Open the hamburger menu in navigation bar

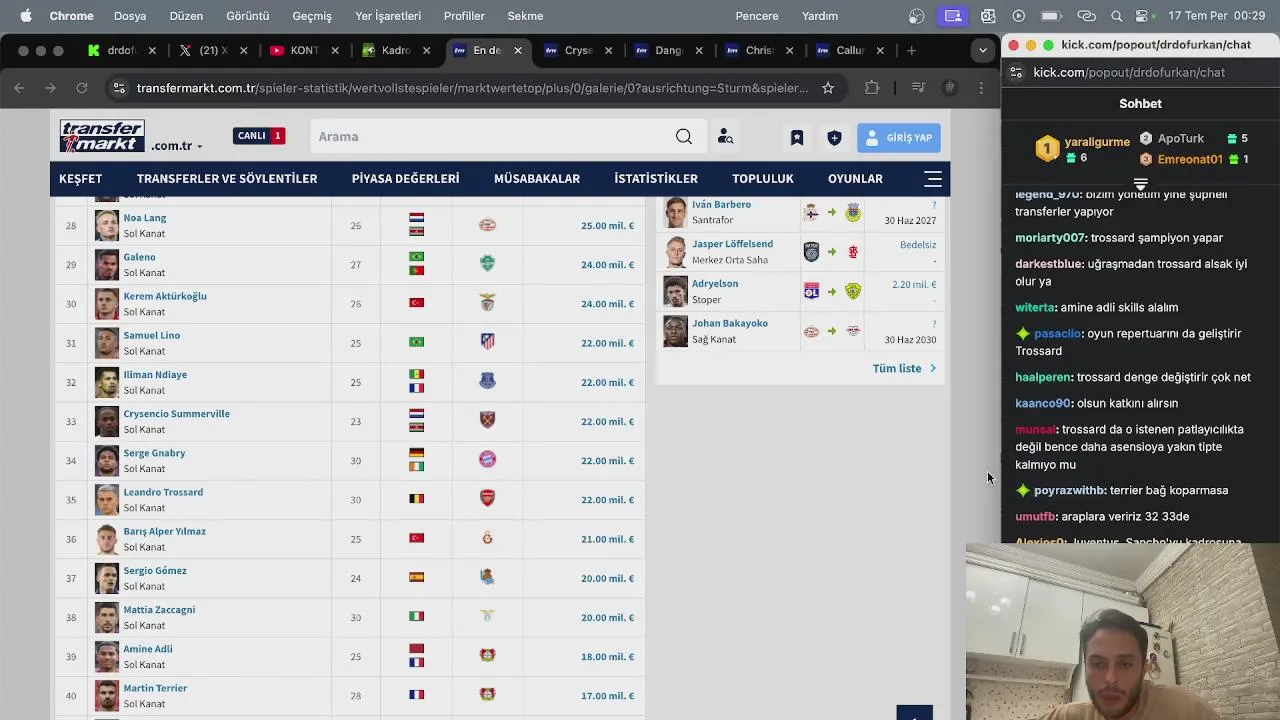(933, 179)
